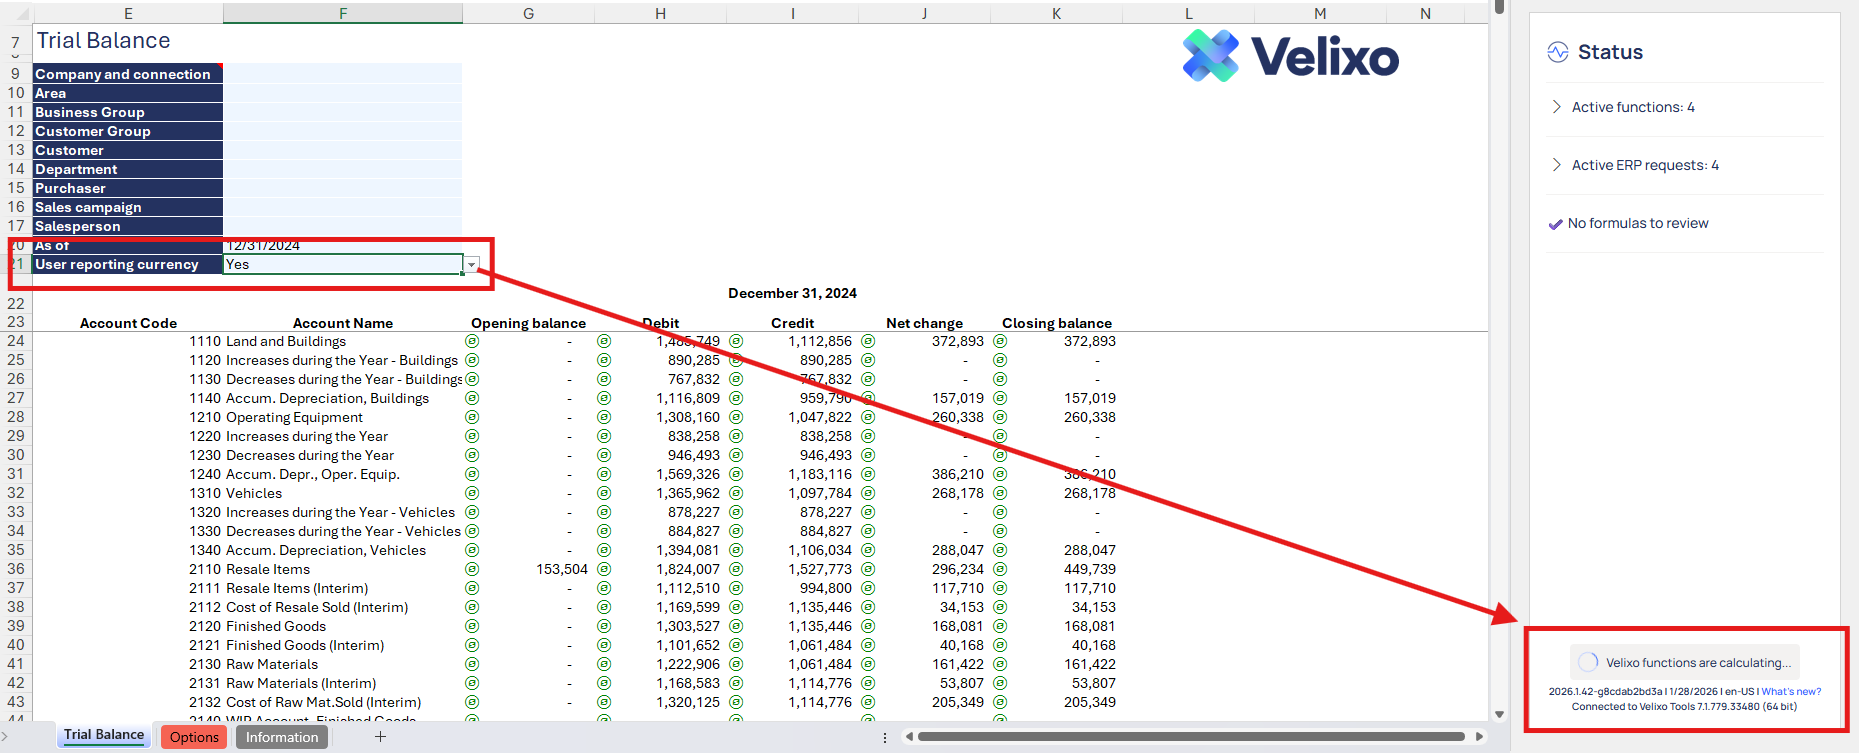Click the green icon before Resale Items opening balance
The width and height of the screenshot is (1859, 753).
pyautogui.click(x=472, y=569)
